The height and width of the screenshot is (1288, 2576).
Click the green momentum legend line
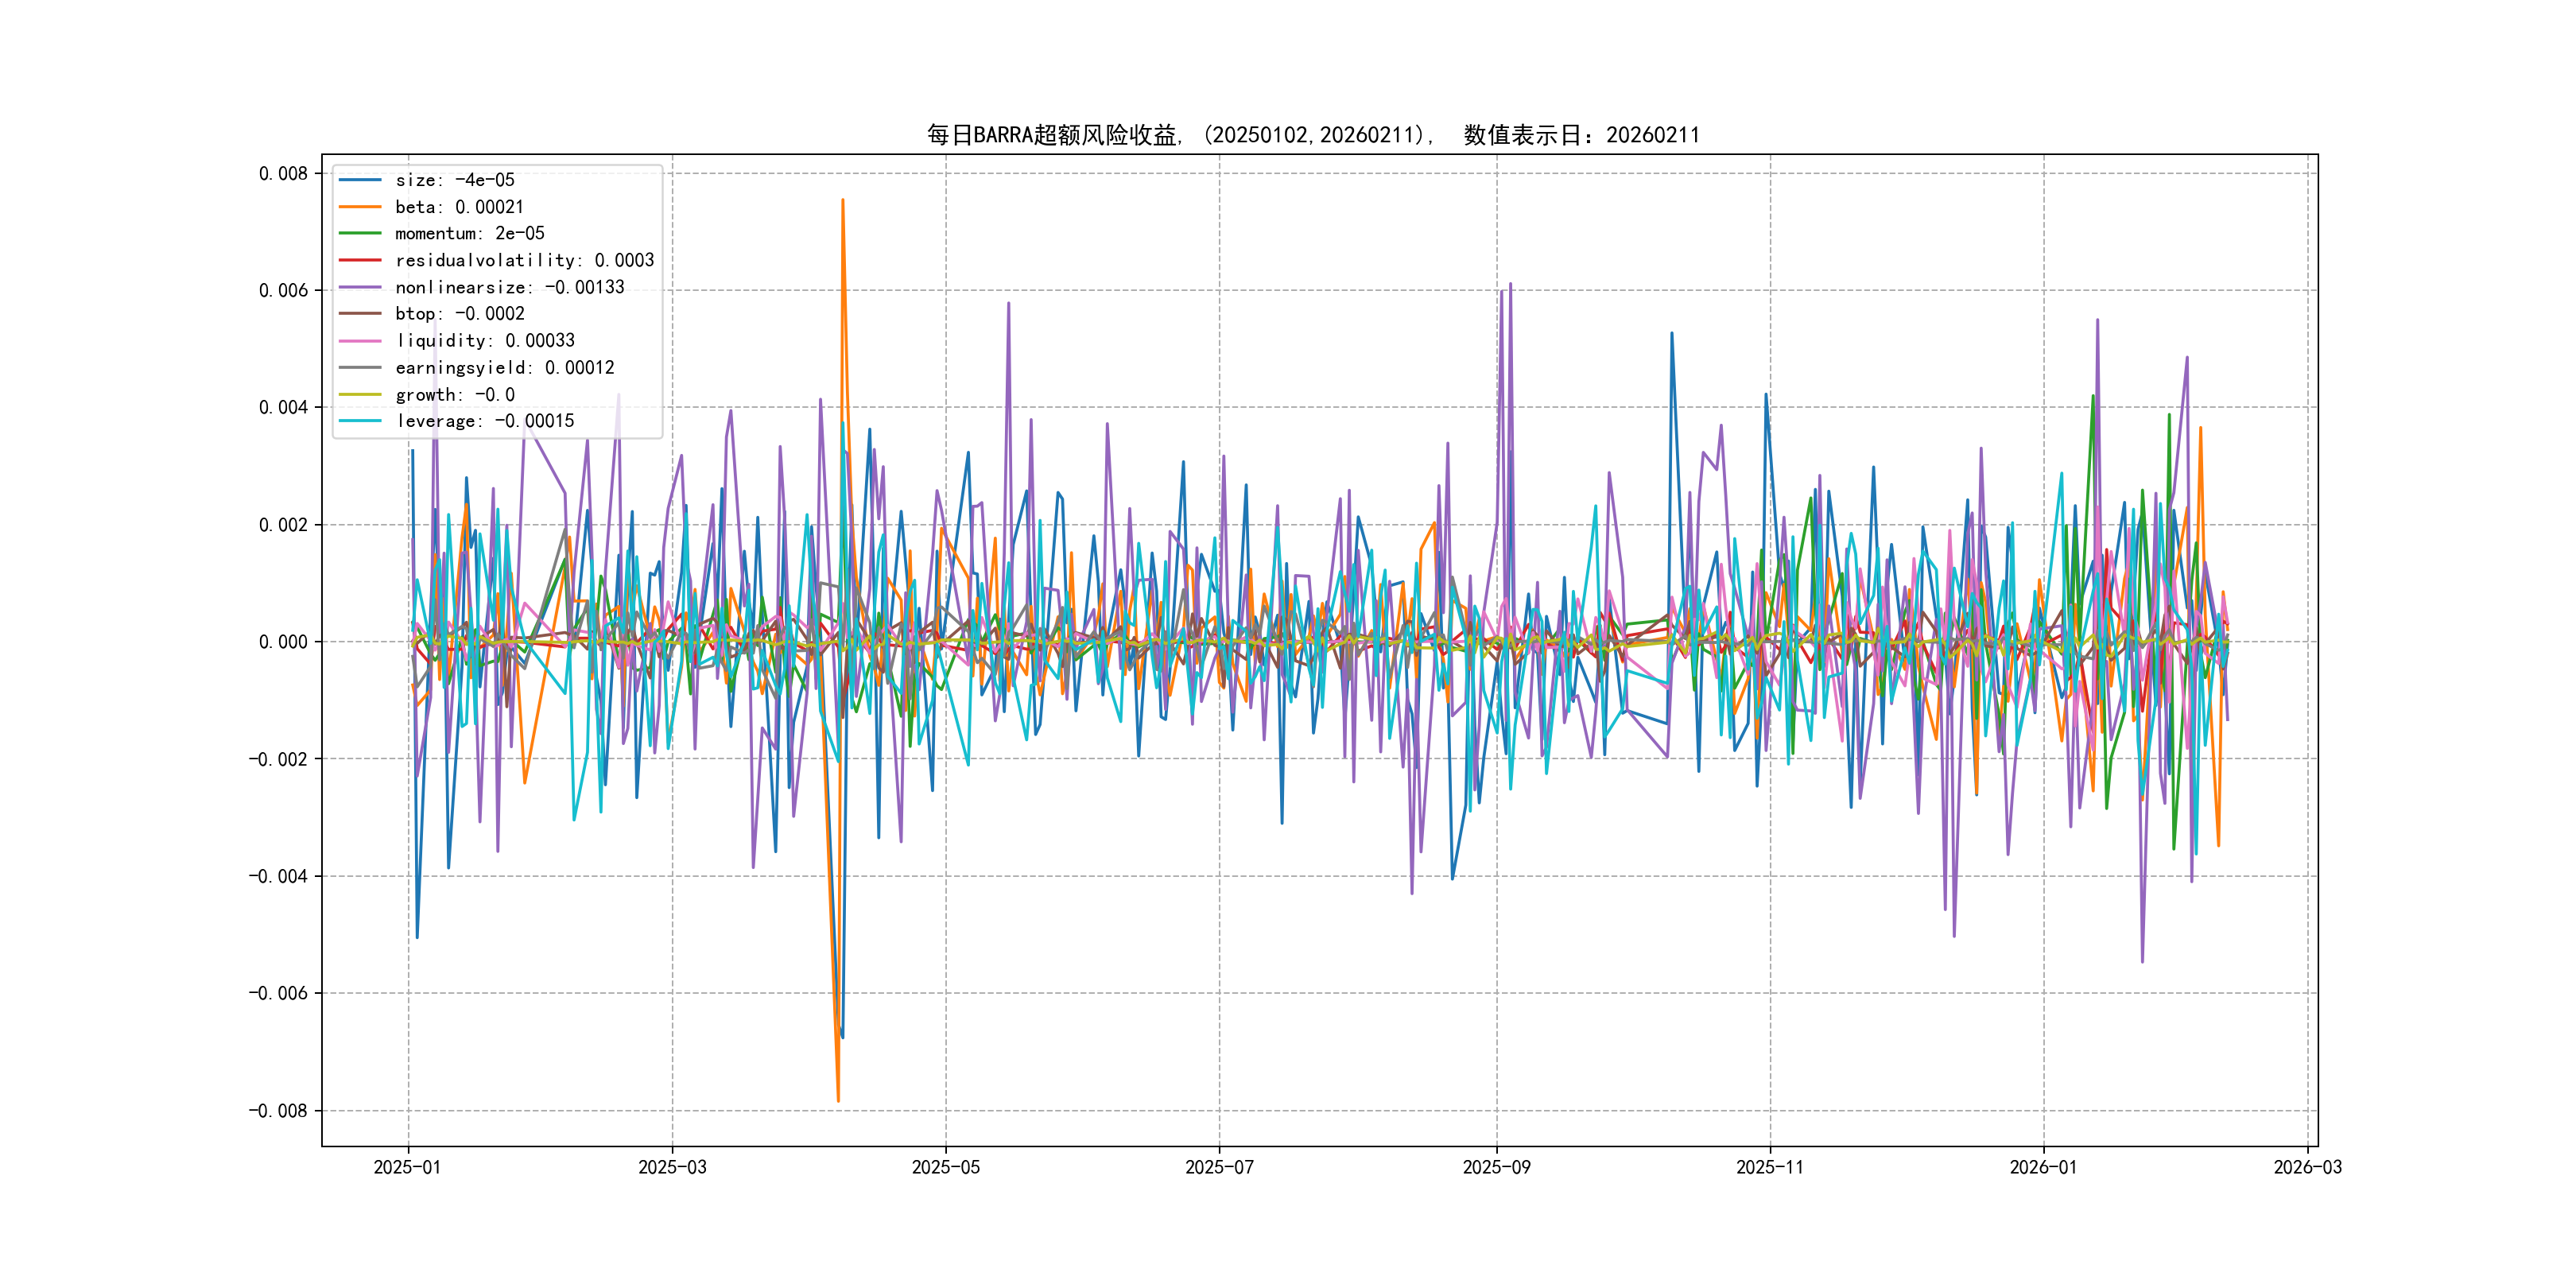click(x=360, y=233)
